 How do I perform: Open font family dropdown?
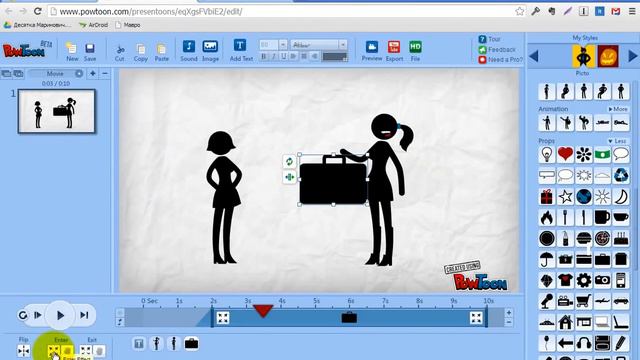[x=343, y=44]
